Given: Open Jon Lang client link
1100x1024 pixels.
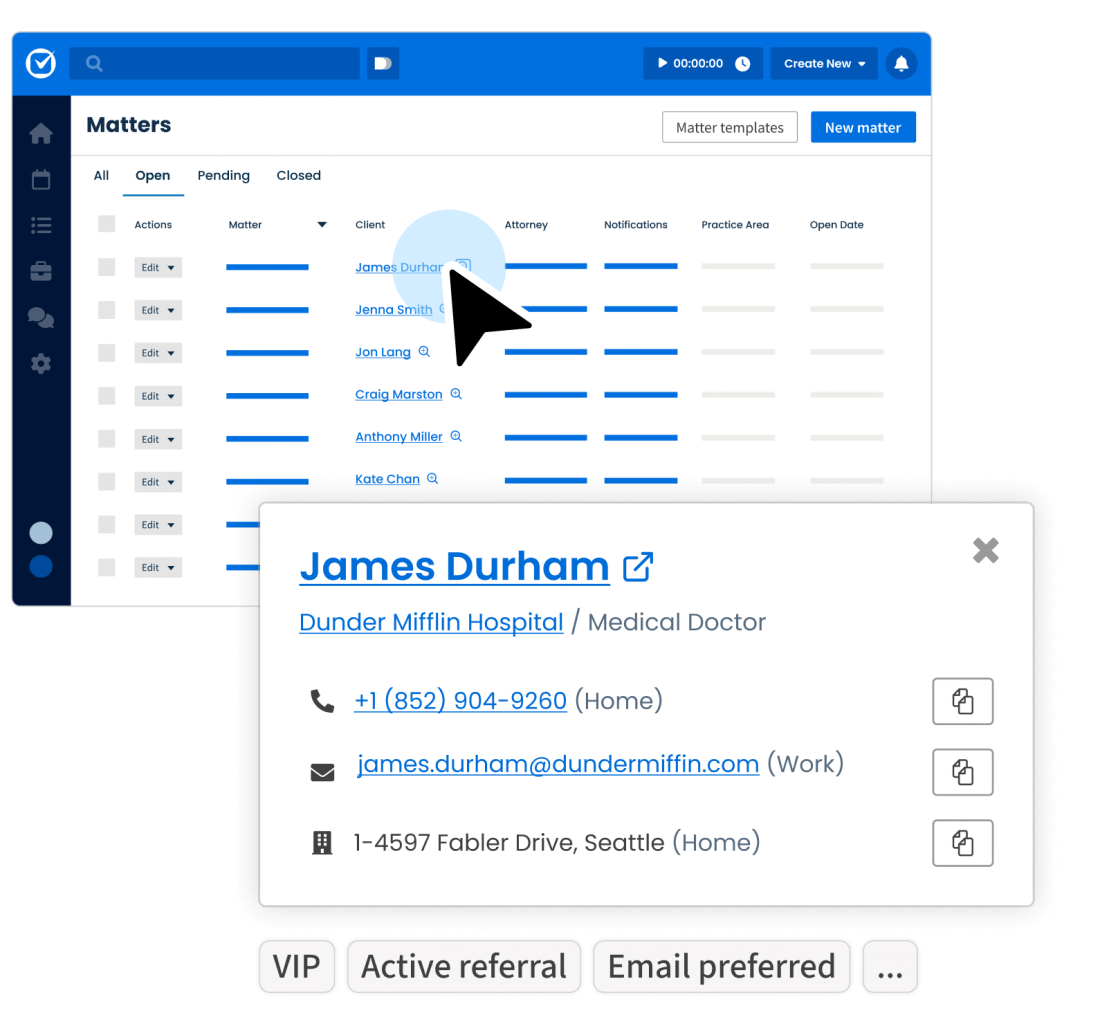Looking at the screenshot, I should pos(382,352).
